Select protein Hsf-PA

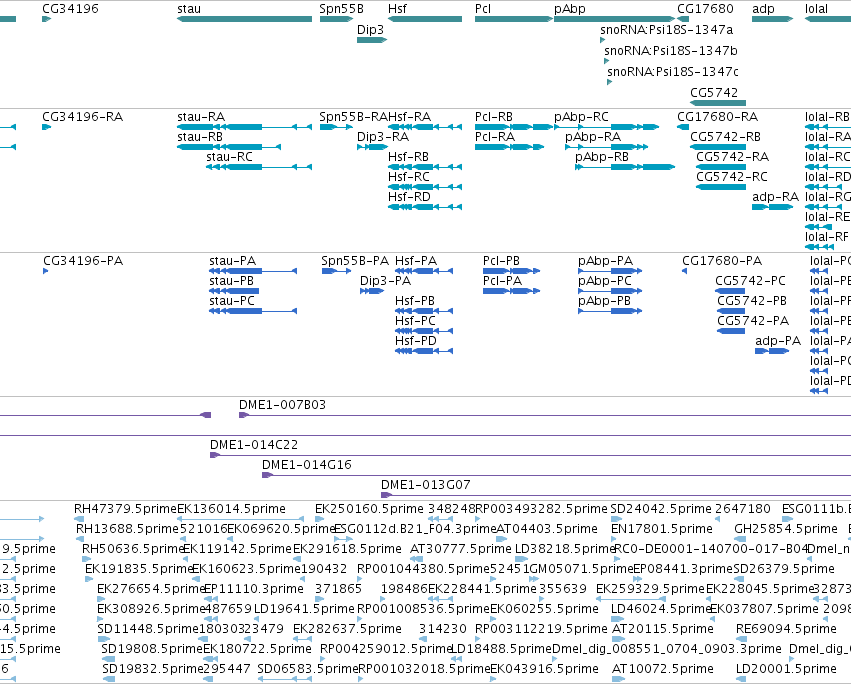point(416,261)
